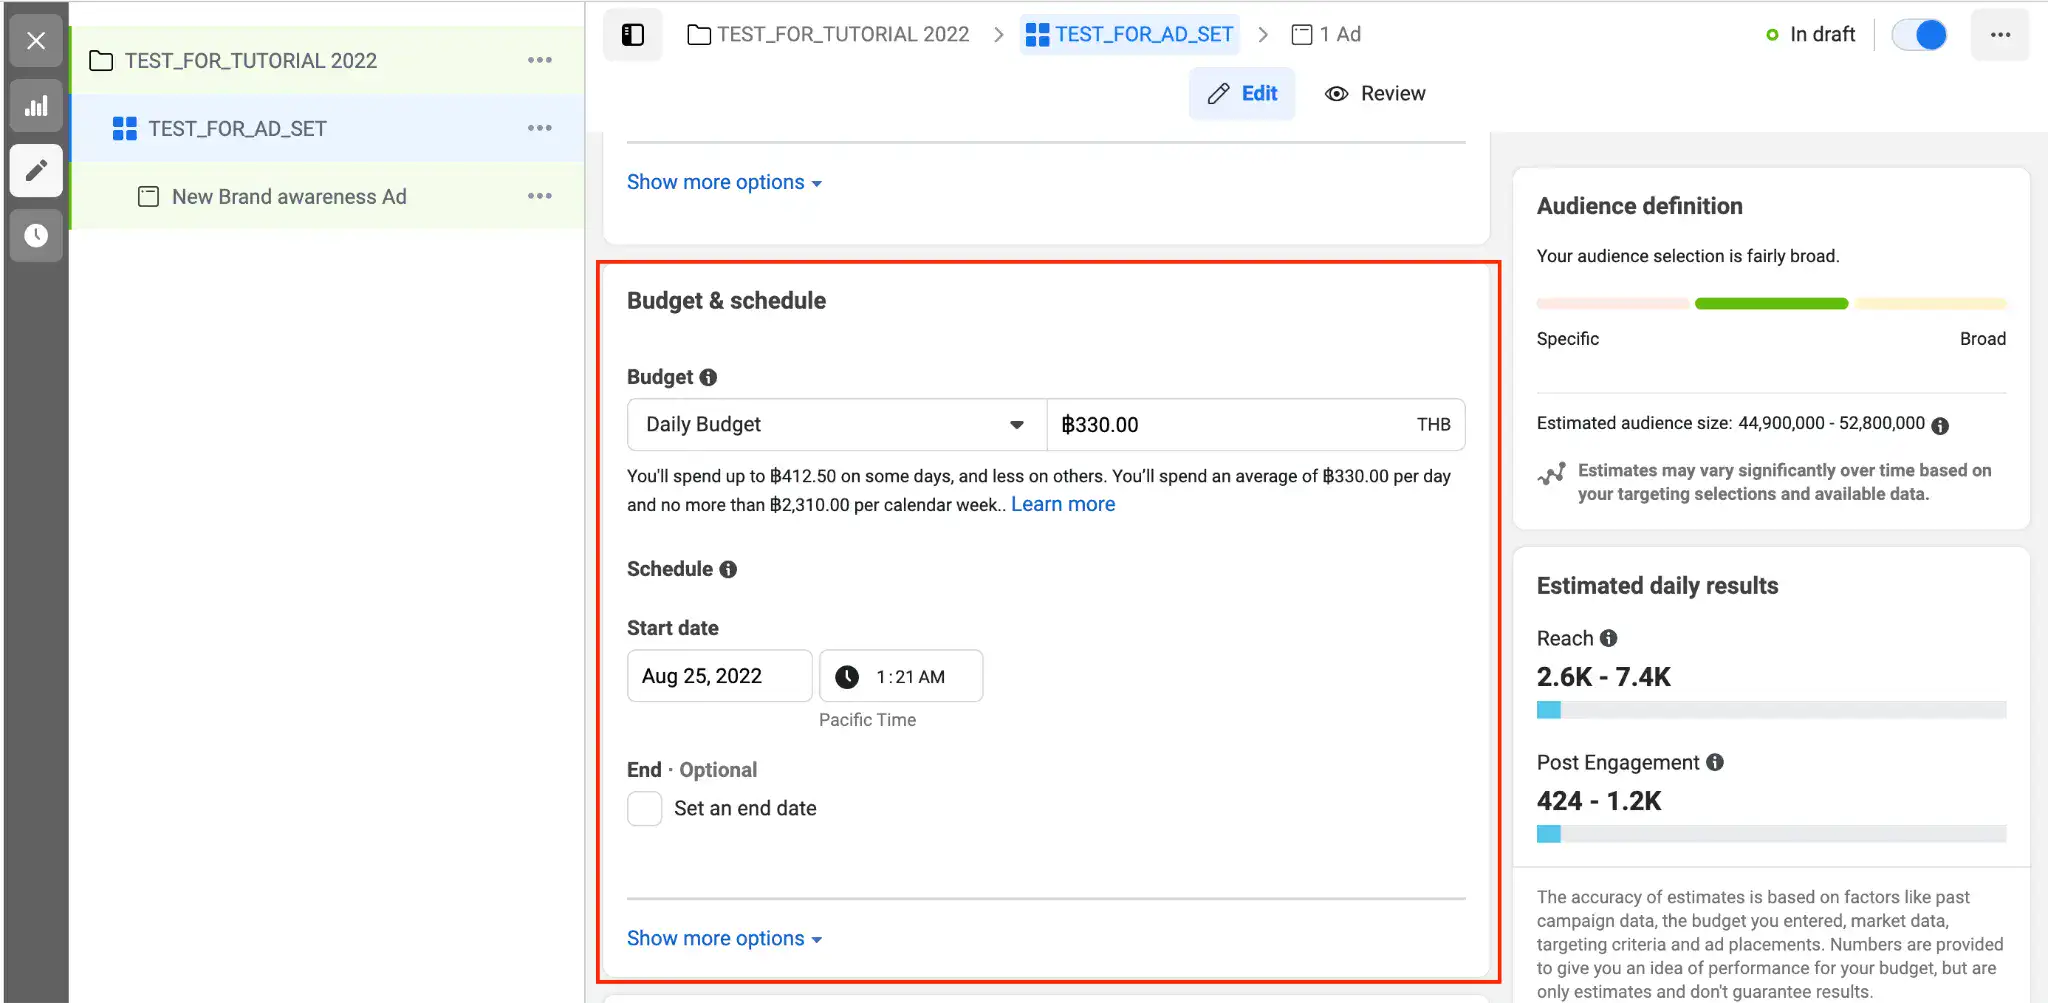Close the editor via the X icon
Viewport: 2048px width, 1003px height.
tap(36, 41)
